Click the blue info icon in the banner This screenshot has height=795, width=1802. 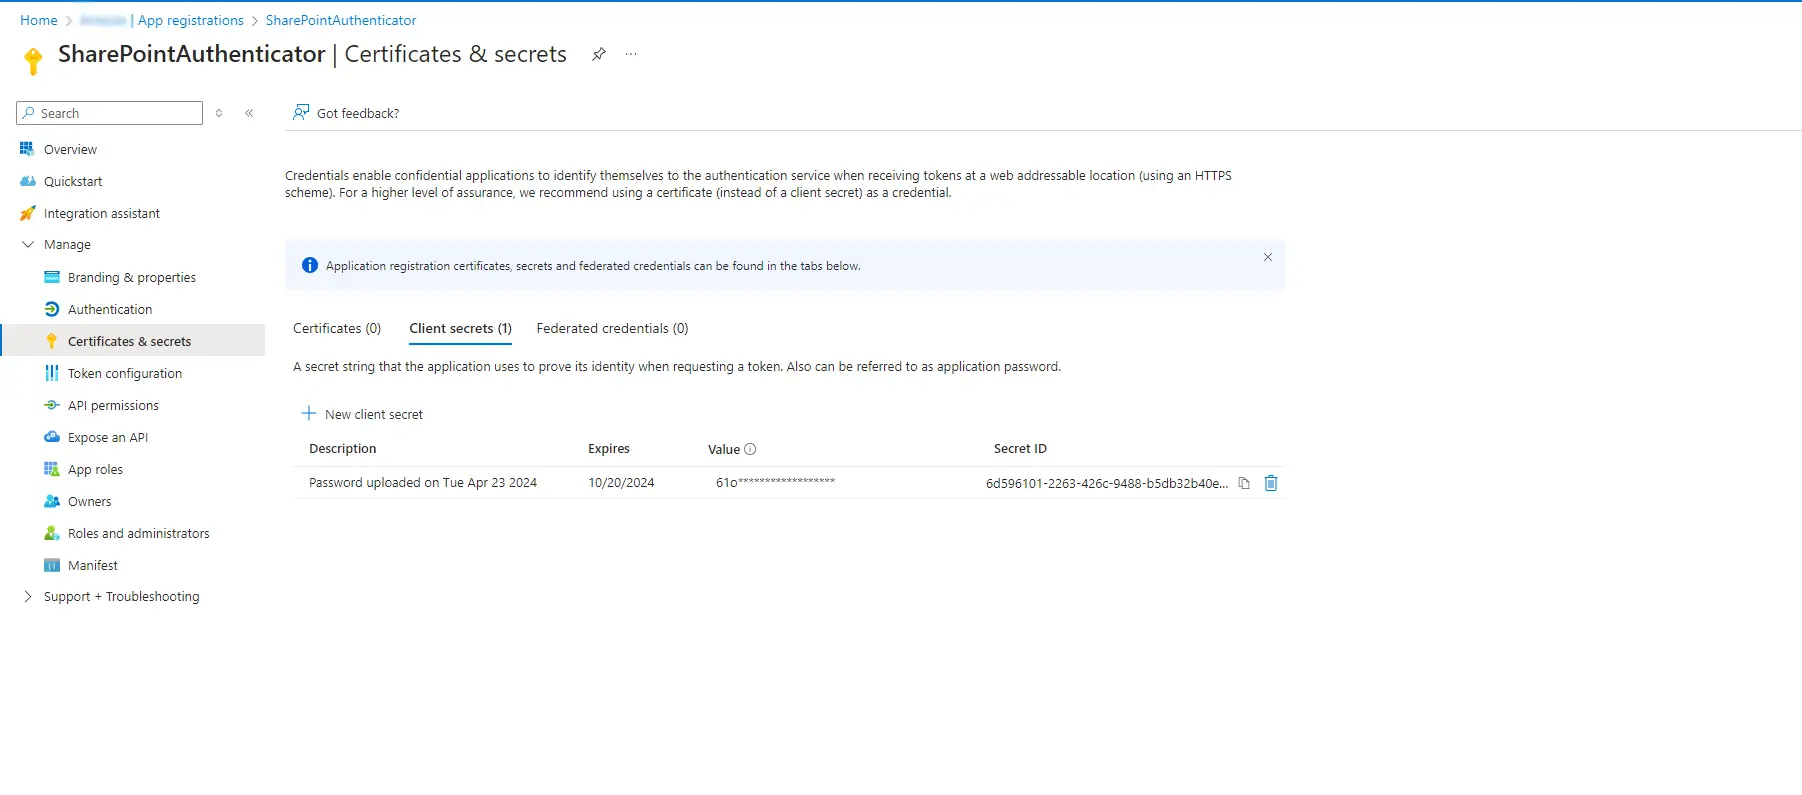310,265
